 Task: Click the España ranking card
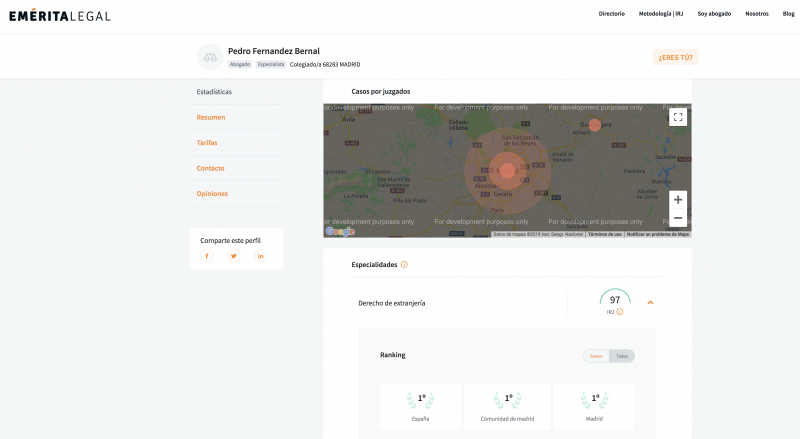[x=420, y=407]
